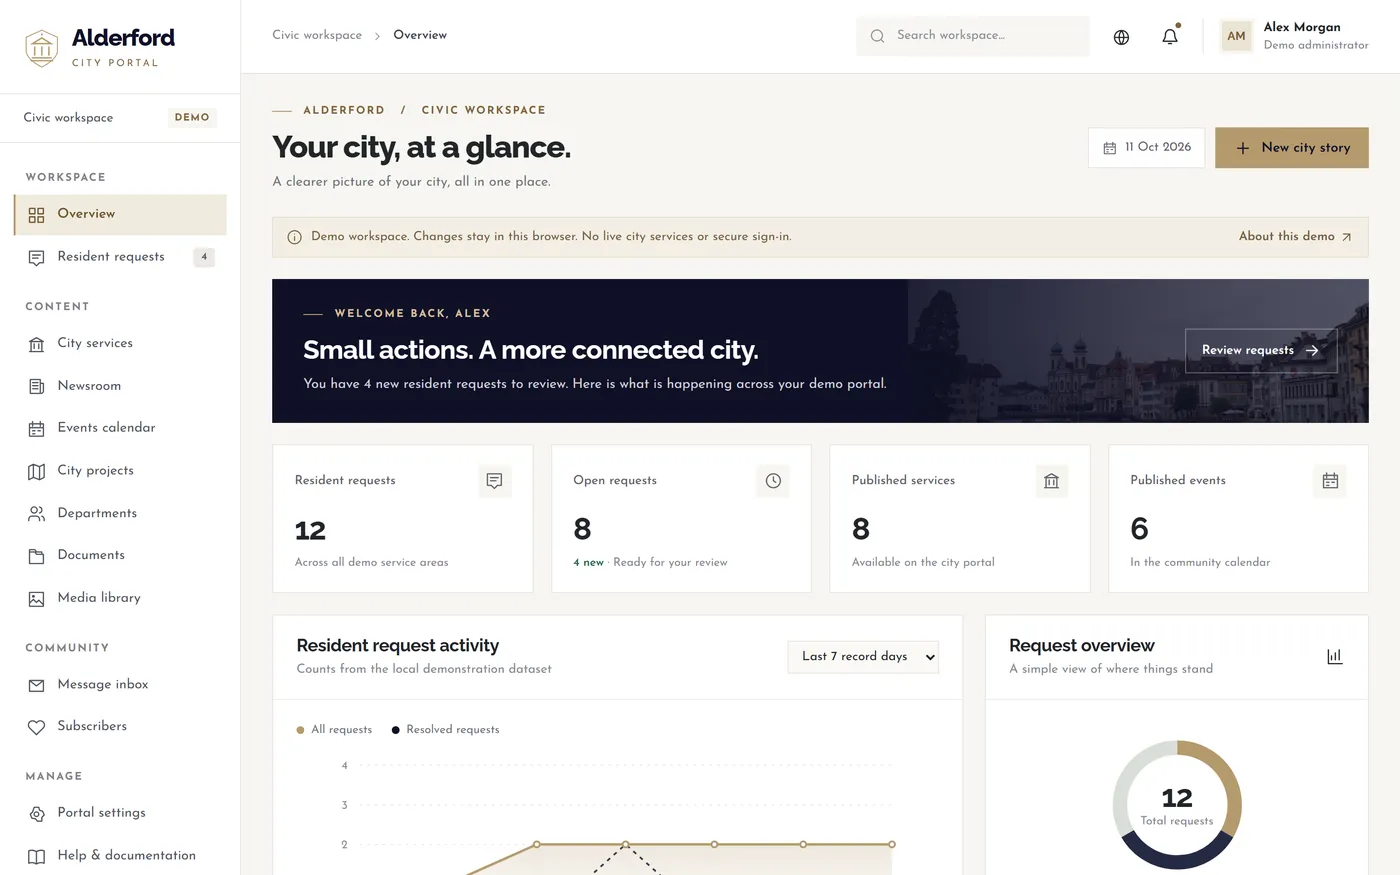Viewport: 1400px width, 875px height.
Task: Open the Departments page
Action: [120, 513]
